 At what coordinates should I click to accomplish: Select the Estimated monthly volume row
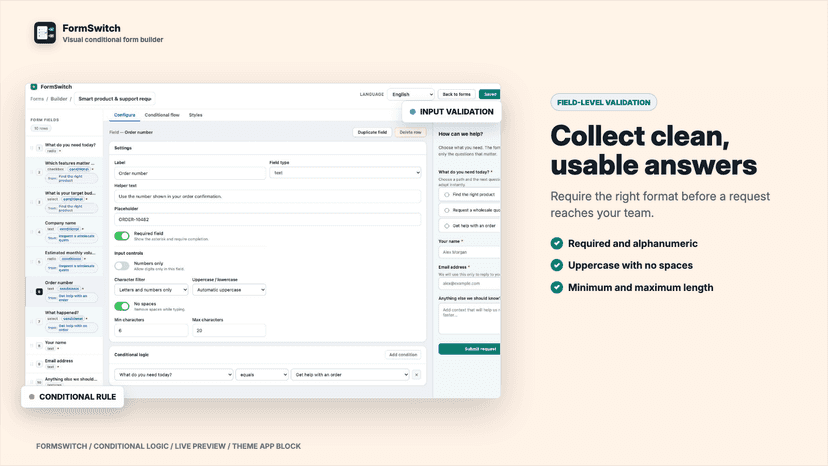click(64, 262)
